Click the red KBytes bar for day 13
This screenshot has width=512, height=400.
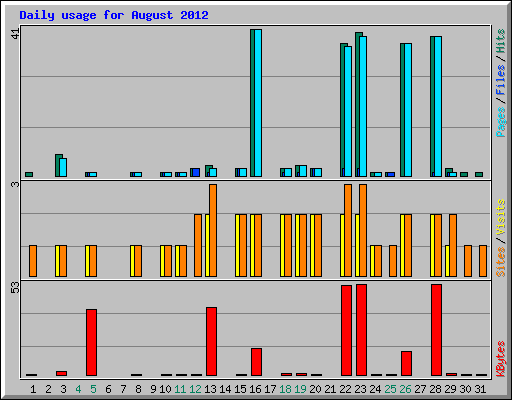pyautogui.click(x=211, y=341)
